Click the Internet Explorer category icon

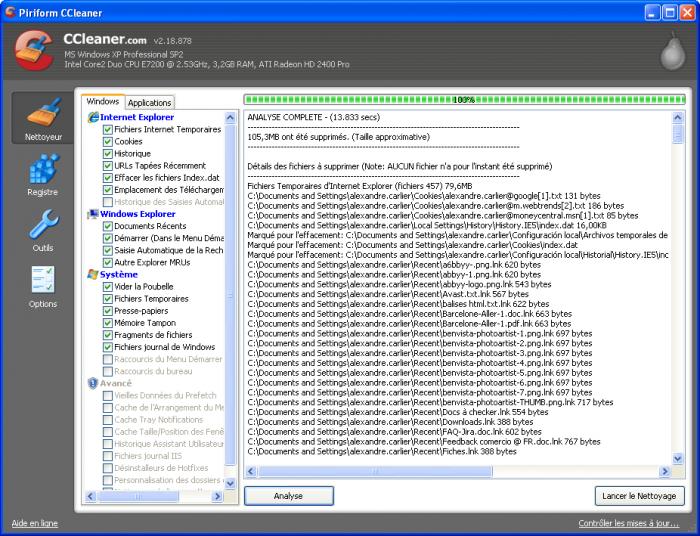tap(93, 117)
